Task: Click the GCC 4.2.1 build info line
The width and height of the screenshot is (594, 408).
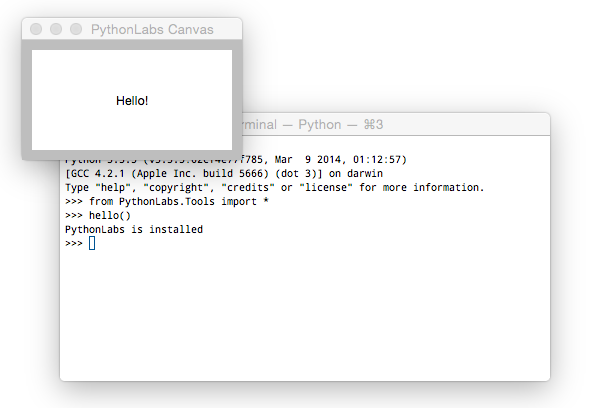Action: click(x=224, y=174)
